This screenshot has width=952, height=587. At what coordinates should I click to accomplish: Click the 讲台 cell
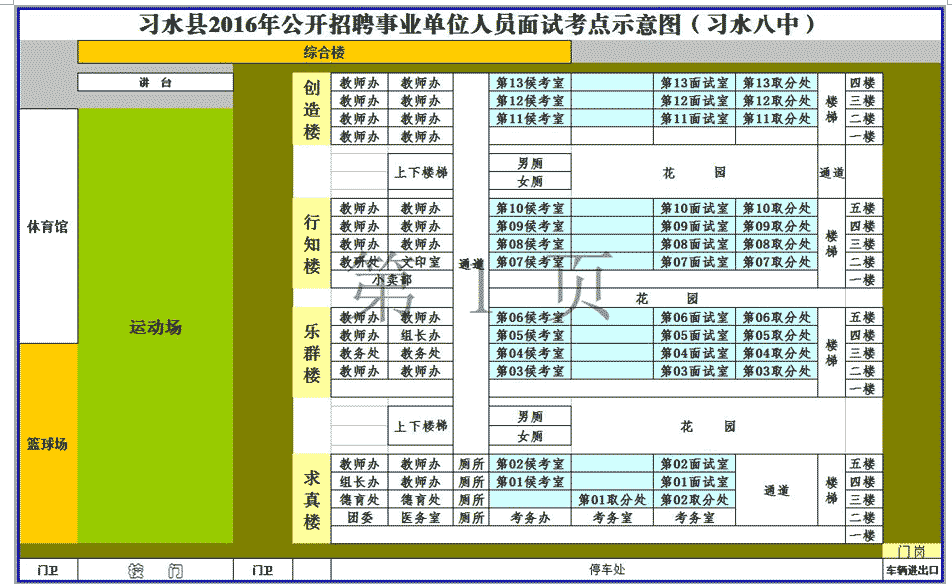pyautogui.click(x=155, y=83)
